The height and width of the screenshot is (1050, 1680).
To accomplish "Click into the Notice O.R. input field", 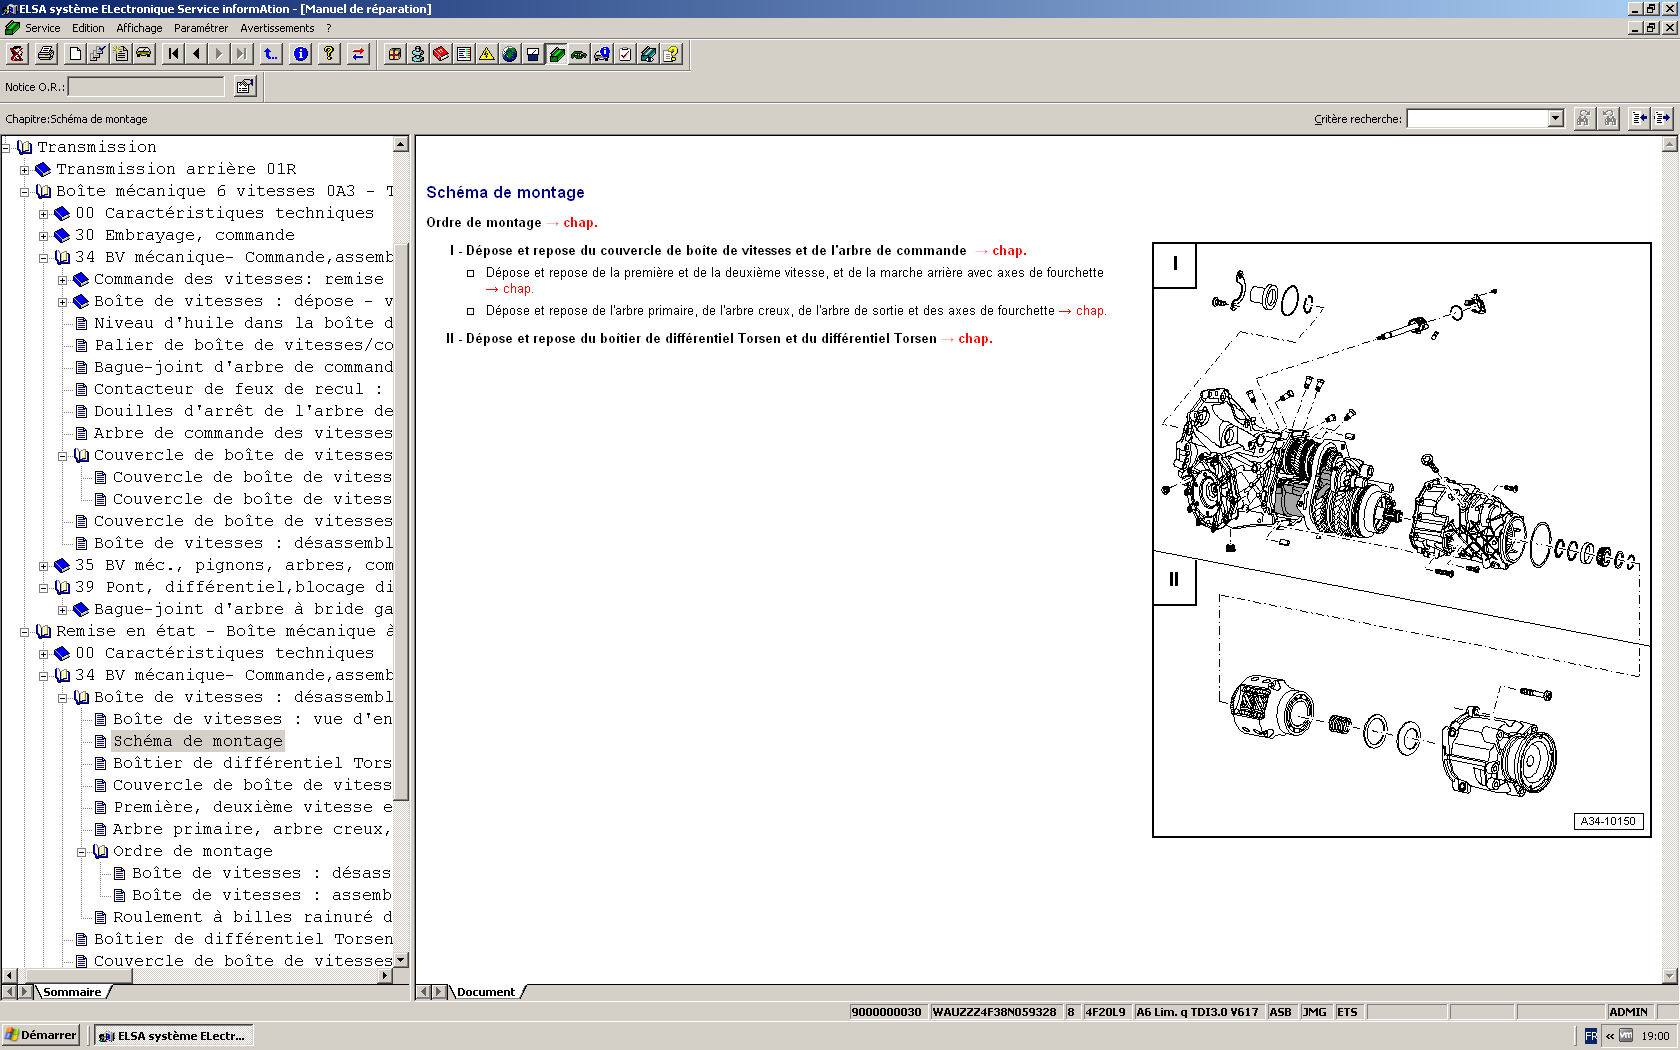I will pos(146,87).
